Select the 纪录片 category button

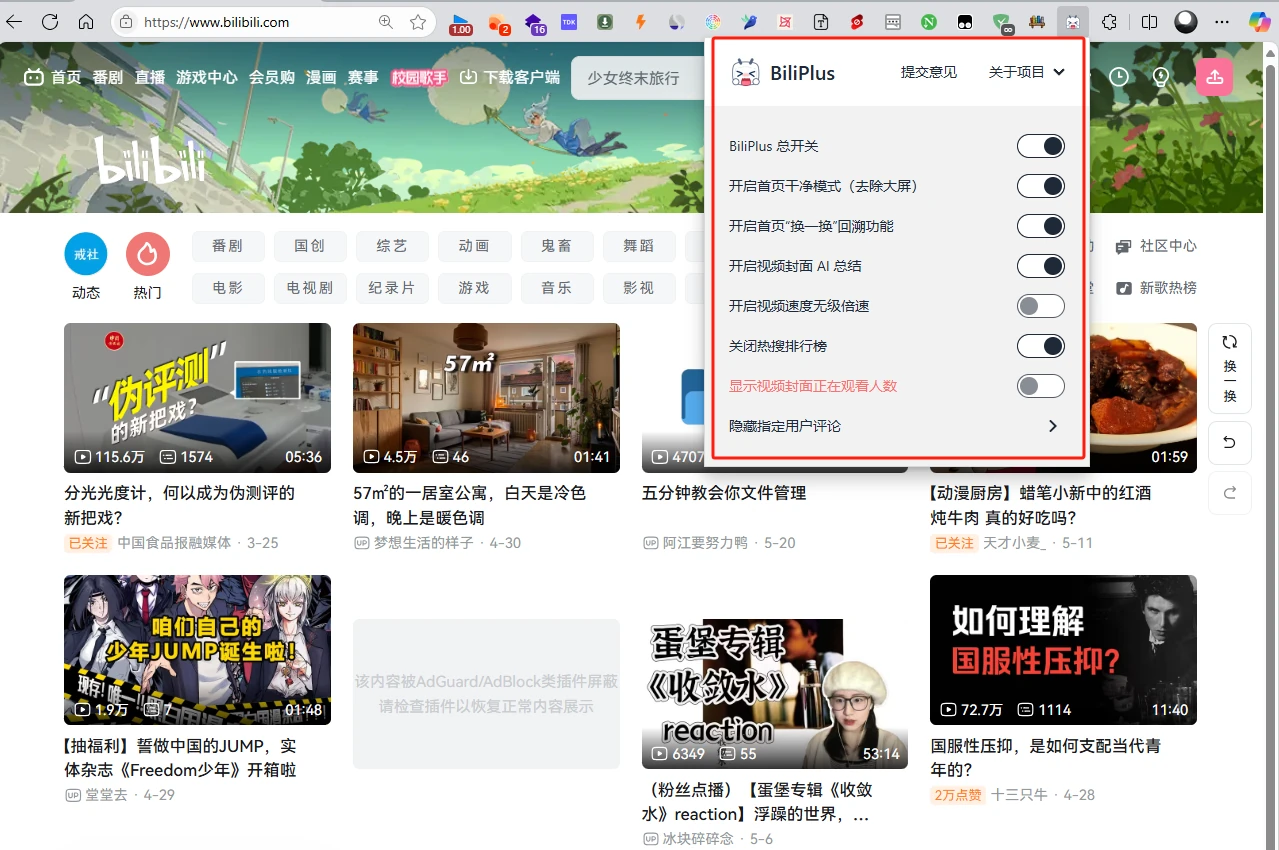tap(392, 288)
